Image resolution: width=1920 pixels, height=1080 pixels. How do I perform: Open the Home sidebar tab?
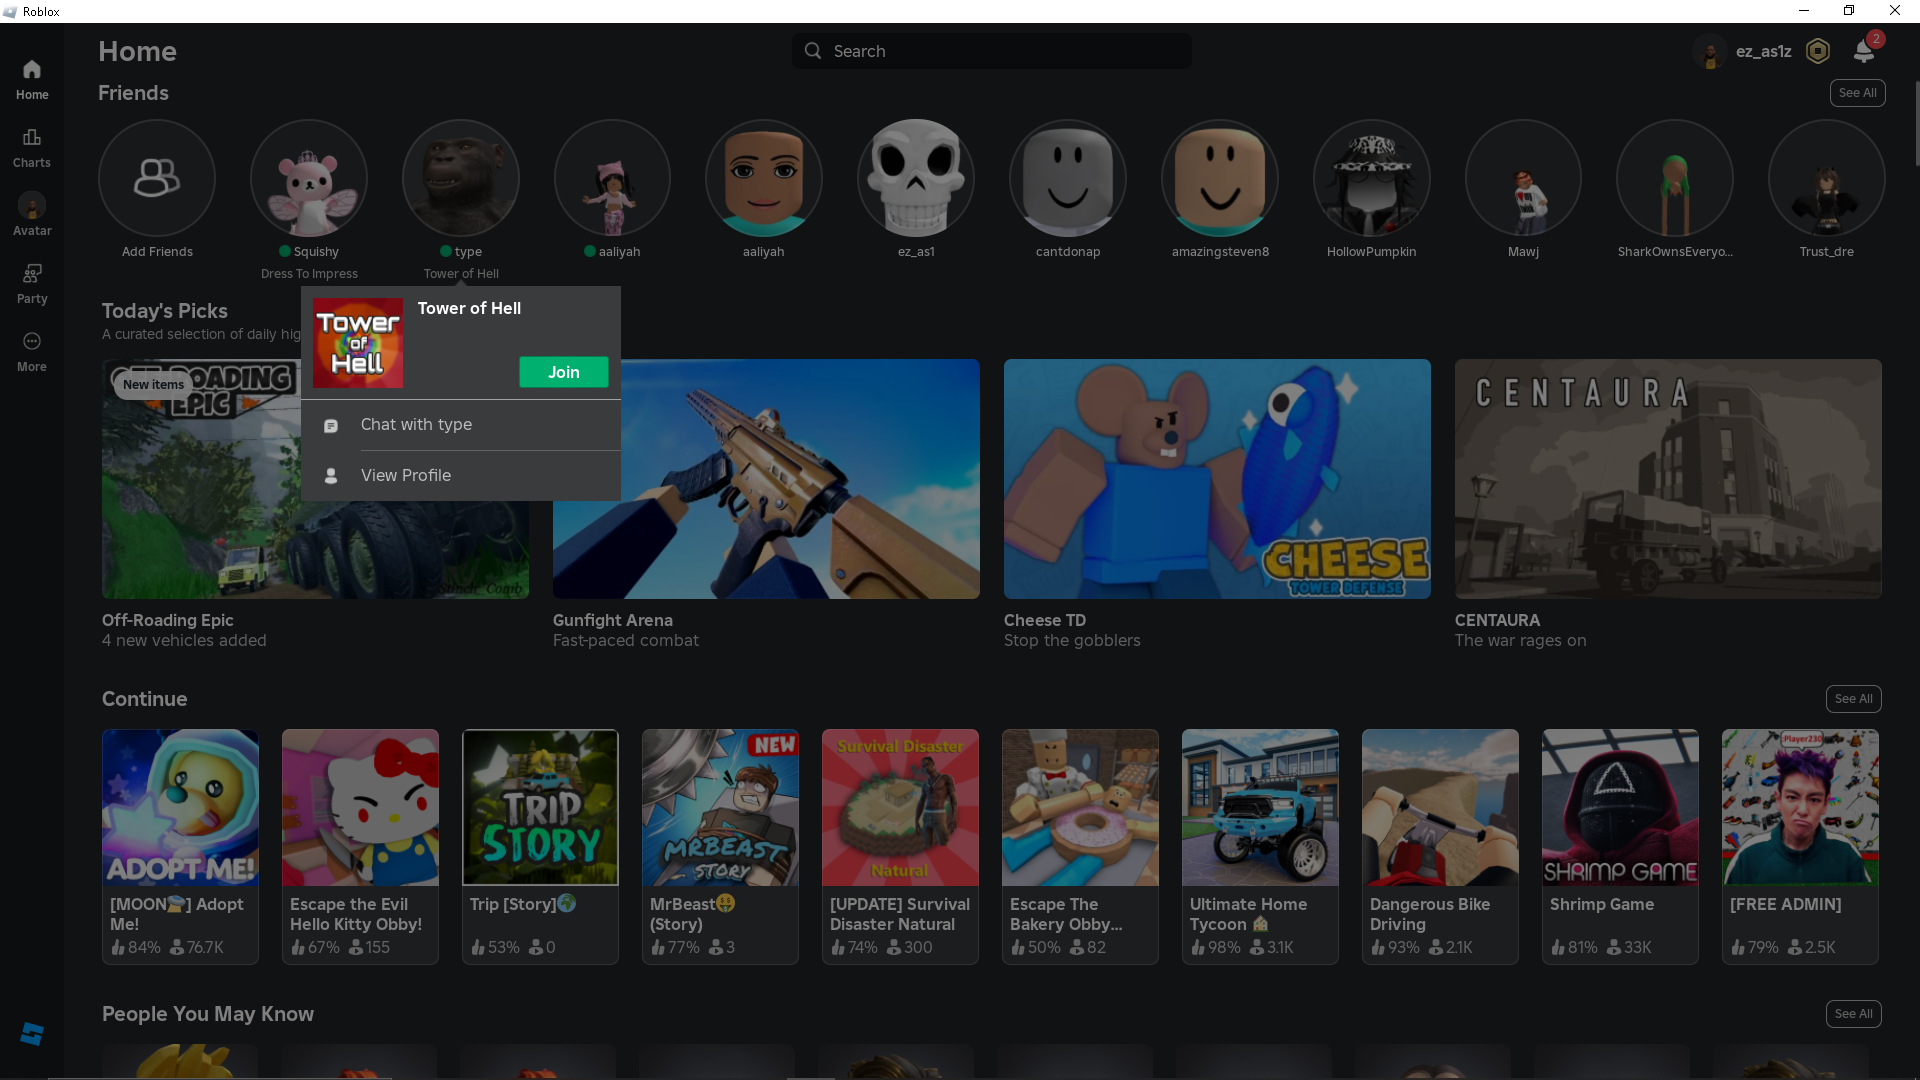point(32,80)
